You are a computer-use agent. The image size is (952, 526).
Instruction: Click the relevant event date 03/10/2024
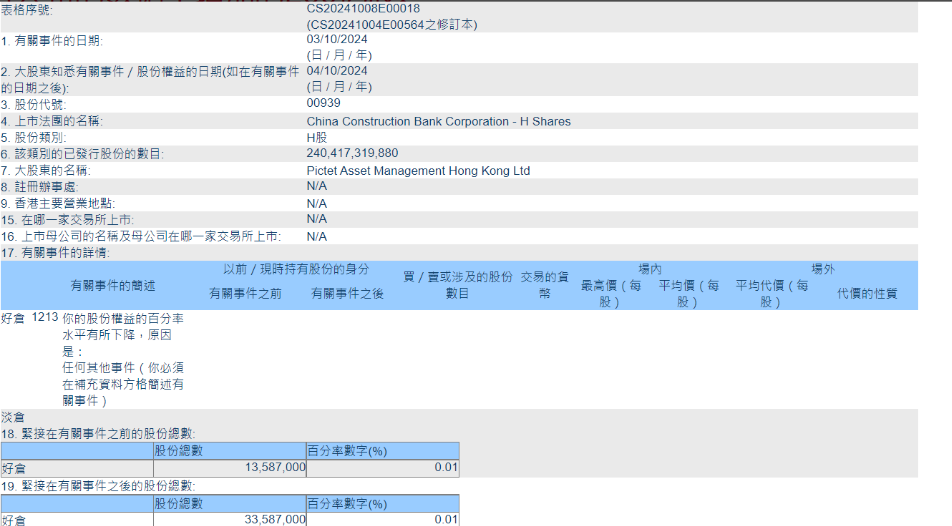[337, 40]
